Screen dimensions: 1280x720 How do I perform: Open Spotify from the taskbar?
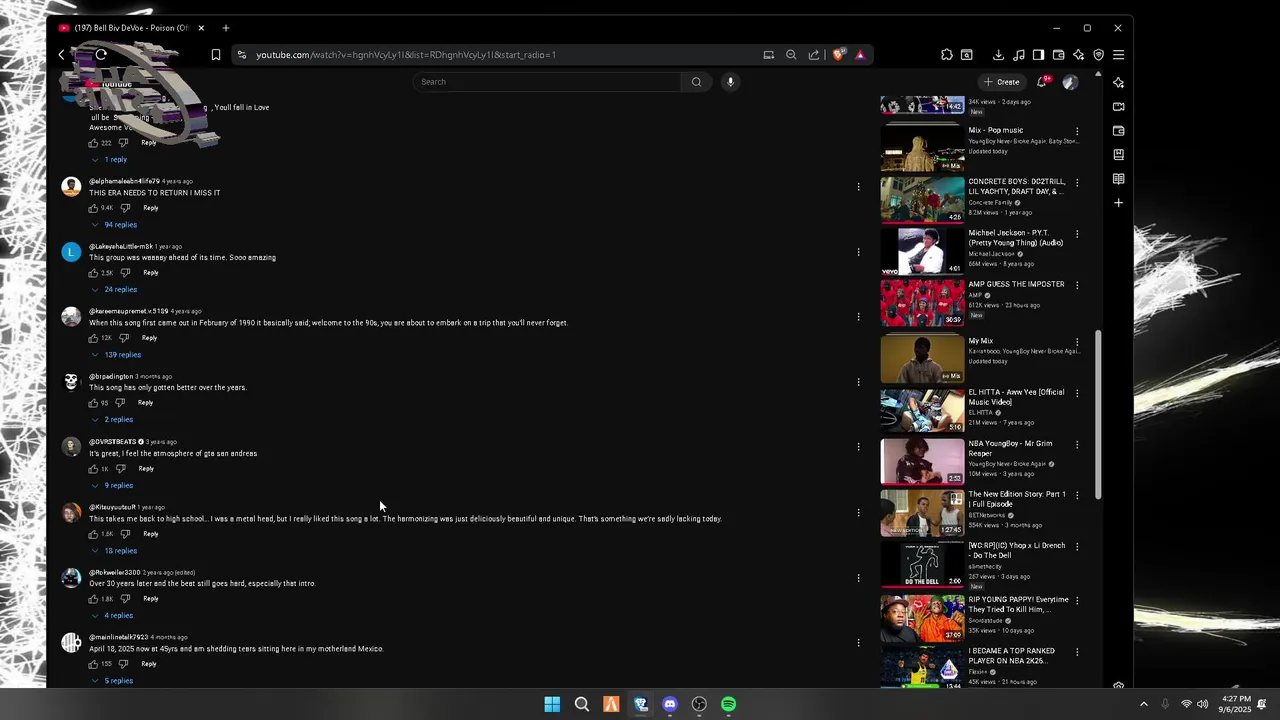729,704
